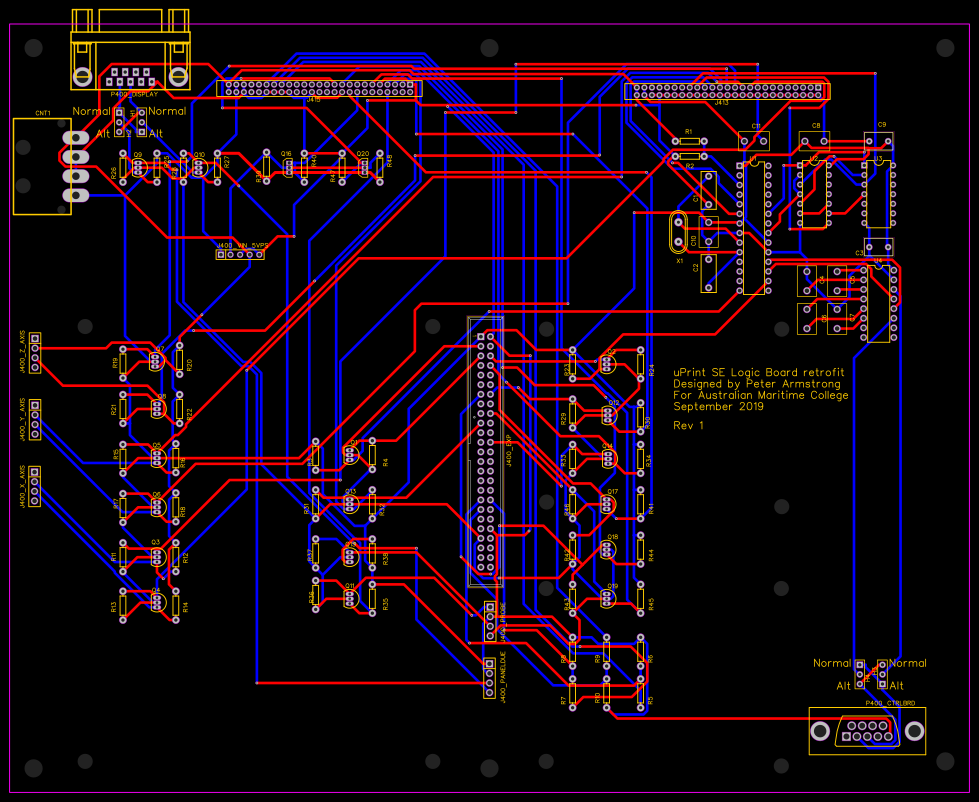Select the U1 DIP chip footprint

click(754, 228)
